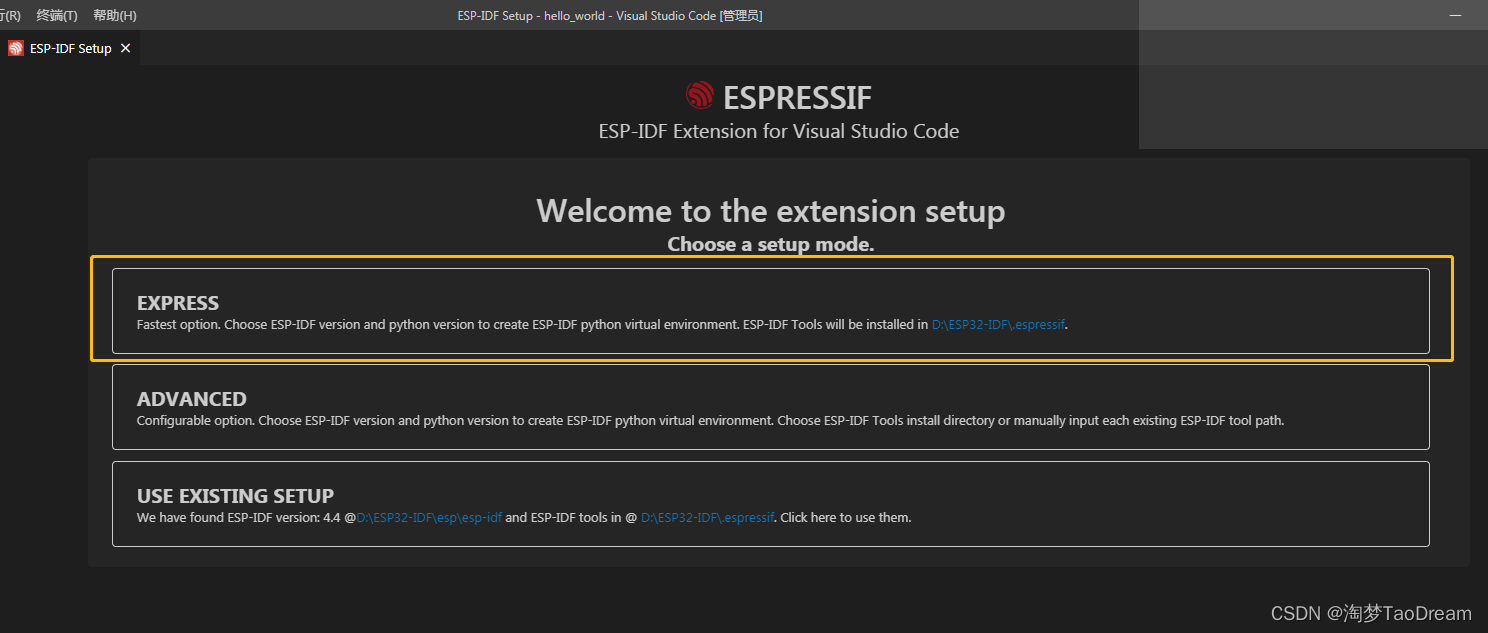
Task: Open the 帮助(H) menu
Action: [x=115, y=16]
